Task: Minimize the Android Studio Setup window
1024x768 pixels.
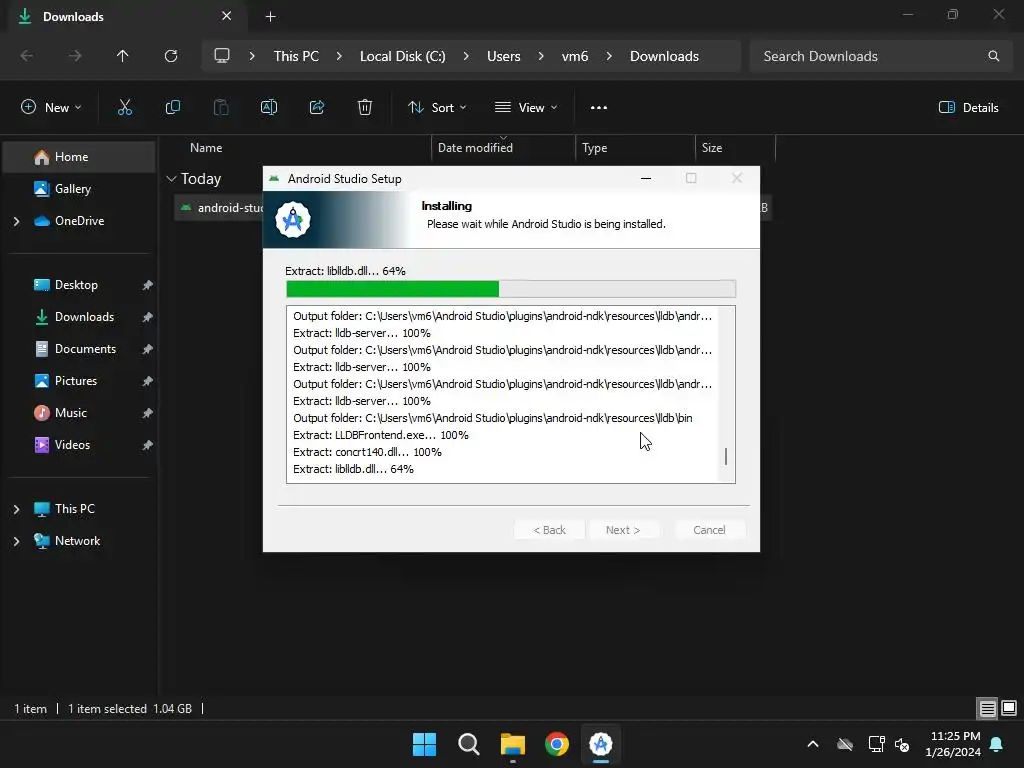Action: (645, 178)
